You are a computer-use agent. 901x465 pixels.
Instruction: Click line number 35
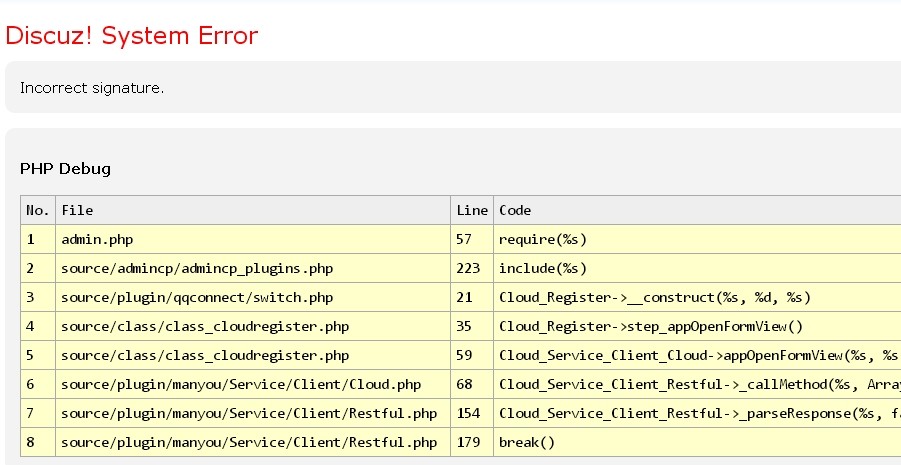tap(472, 326)
